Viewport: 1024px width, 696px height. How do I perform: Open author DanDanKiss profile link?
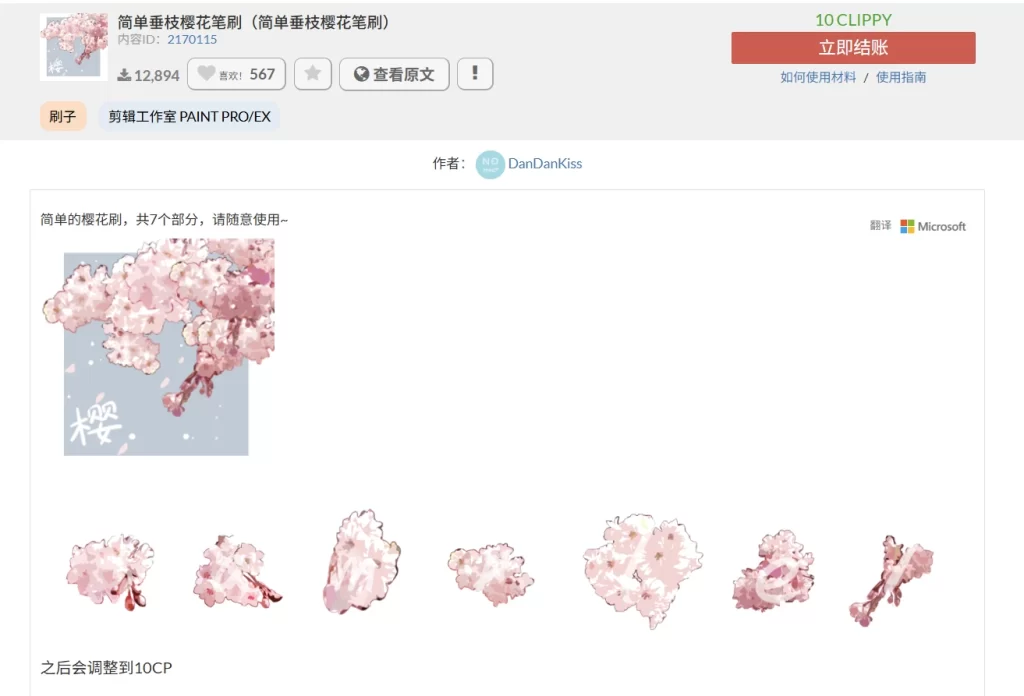coord(545,164)
